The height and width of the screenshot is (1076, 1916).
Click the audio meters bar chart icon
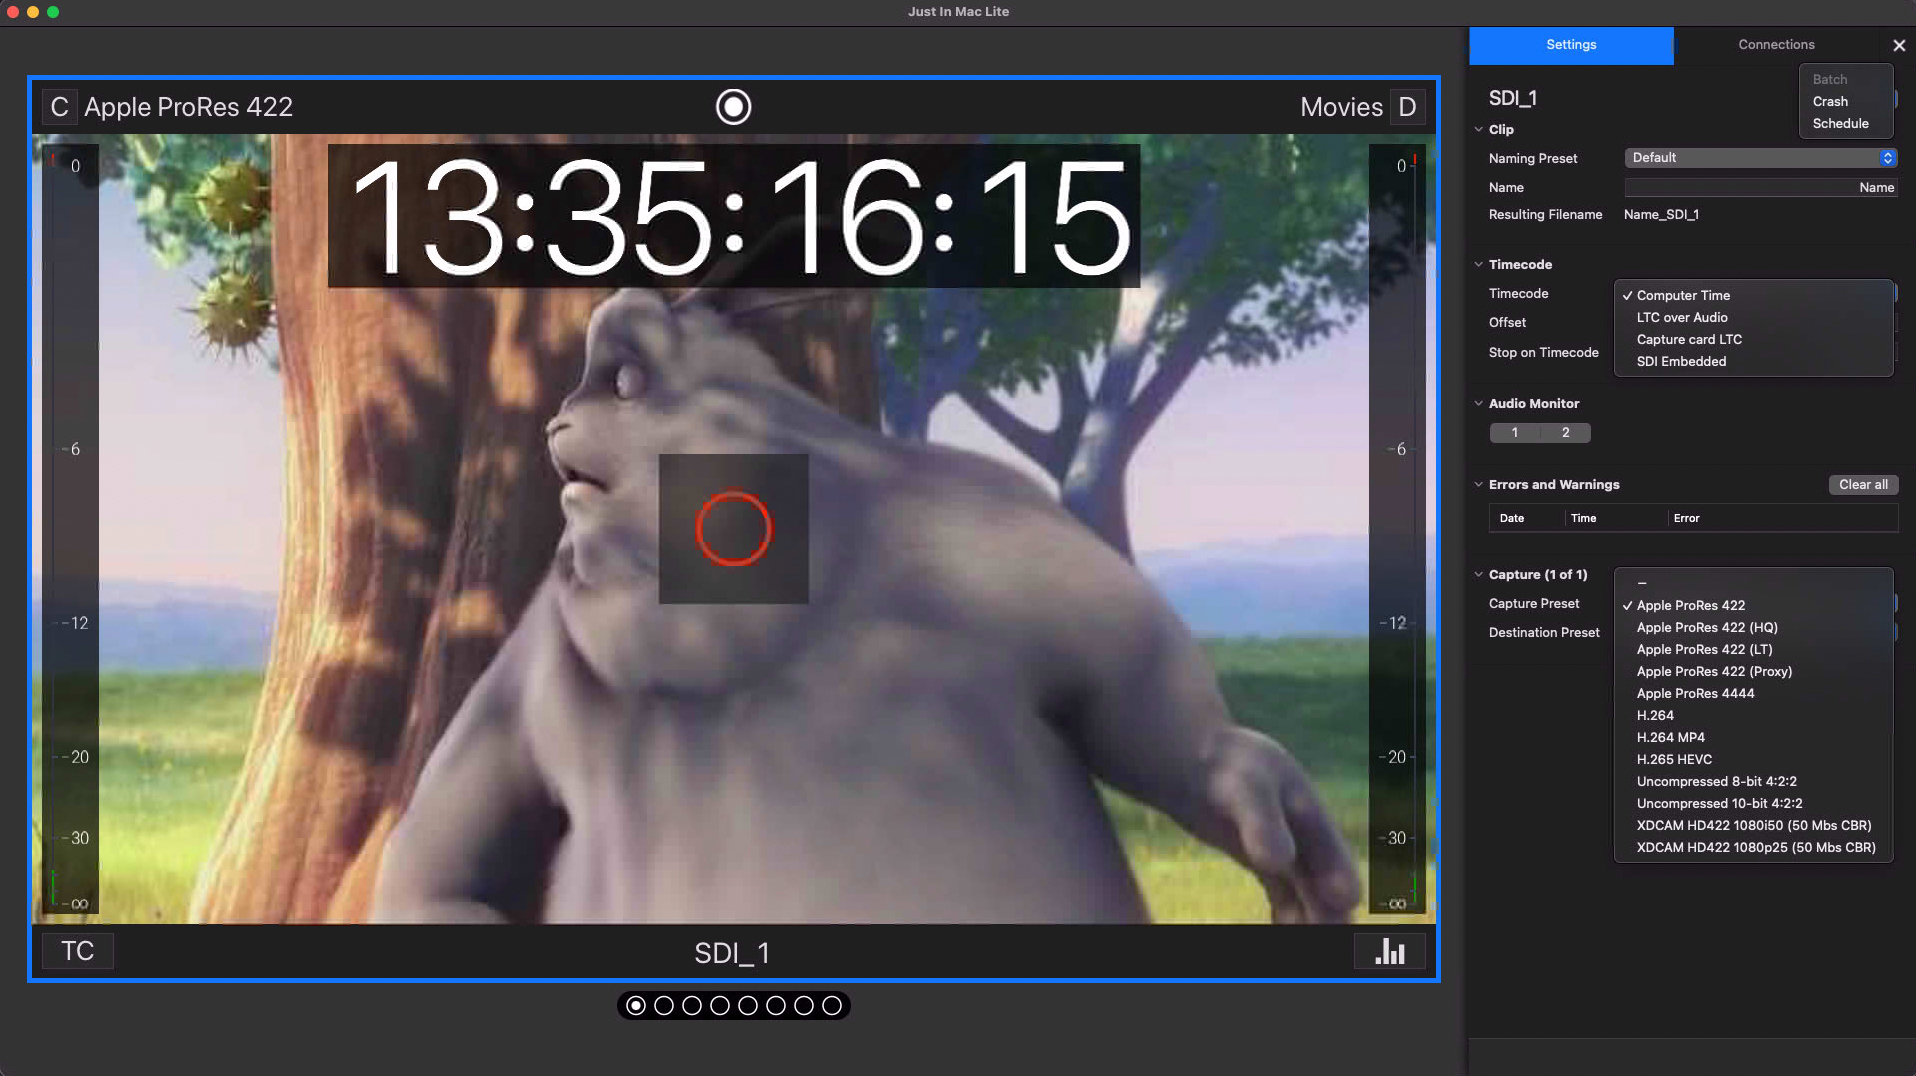coord(1389,951)
